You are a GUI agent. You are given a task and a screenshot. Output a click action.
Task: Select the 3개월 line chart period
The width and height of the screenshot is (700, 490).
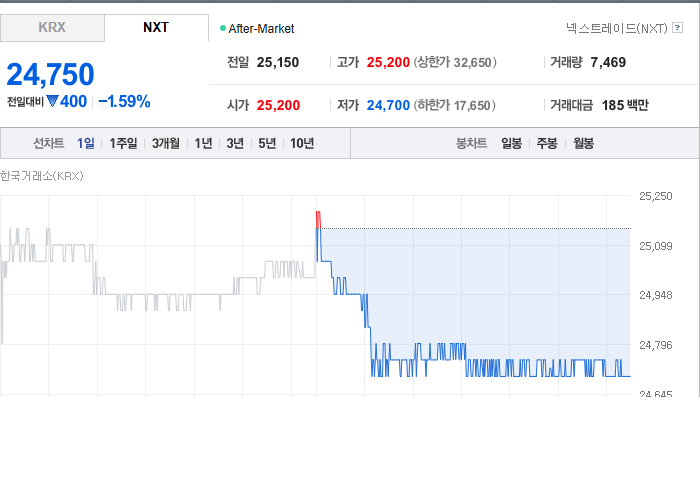[166, 143]
